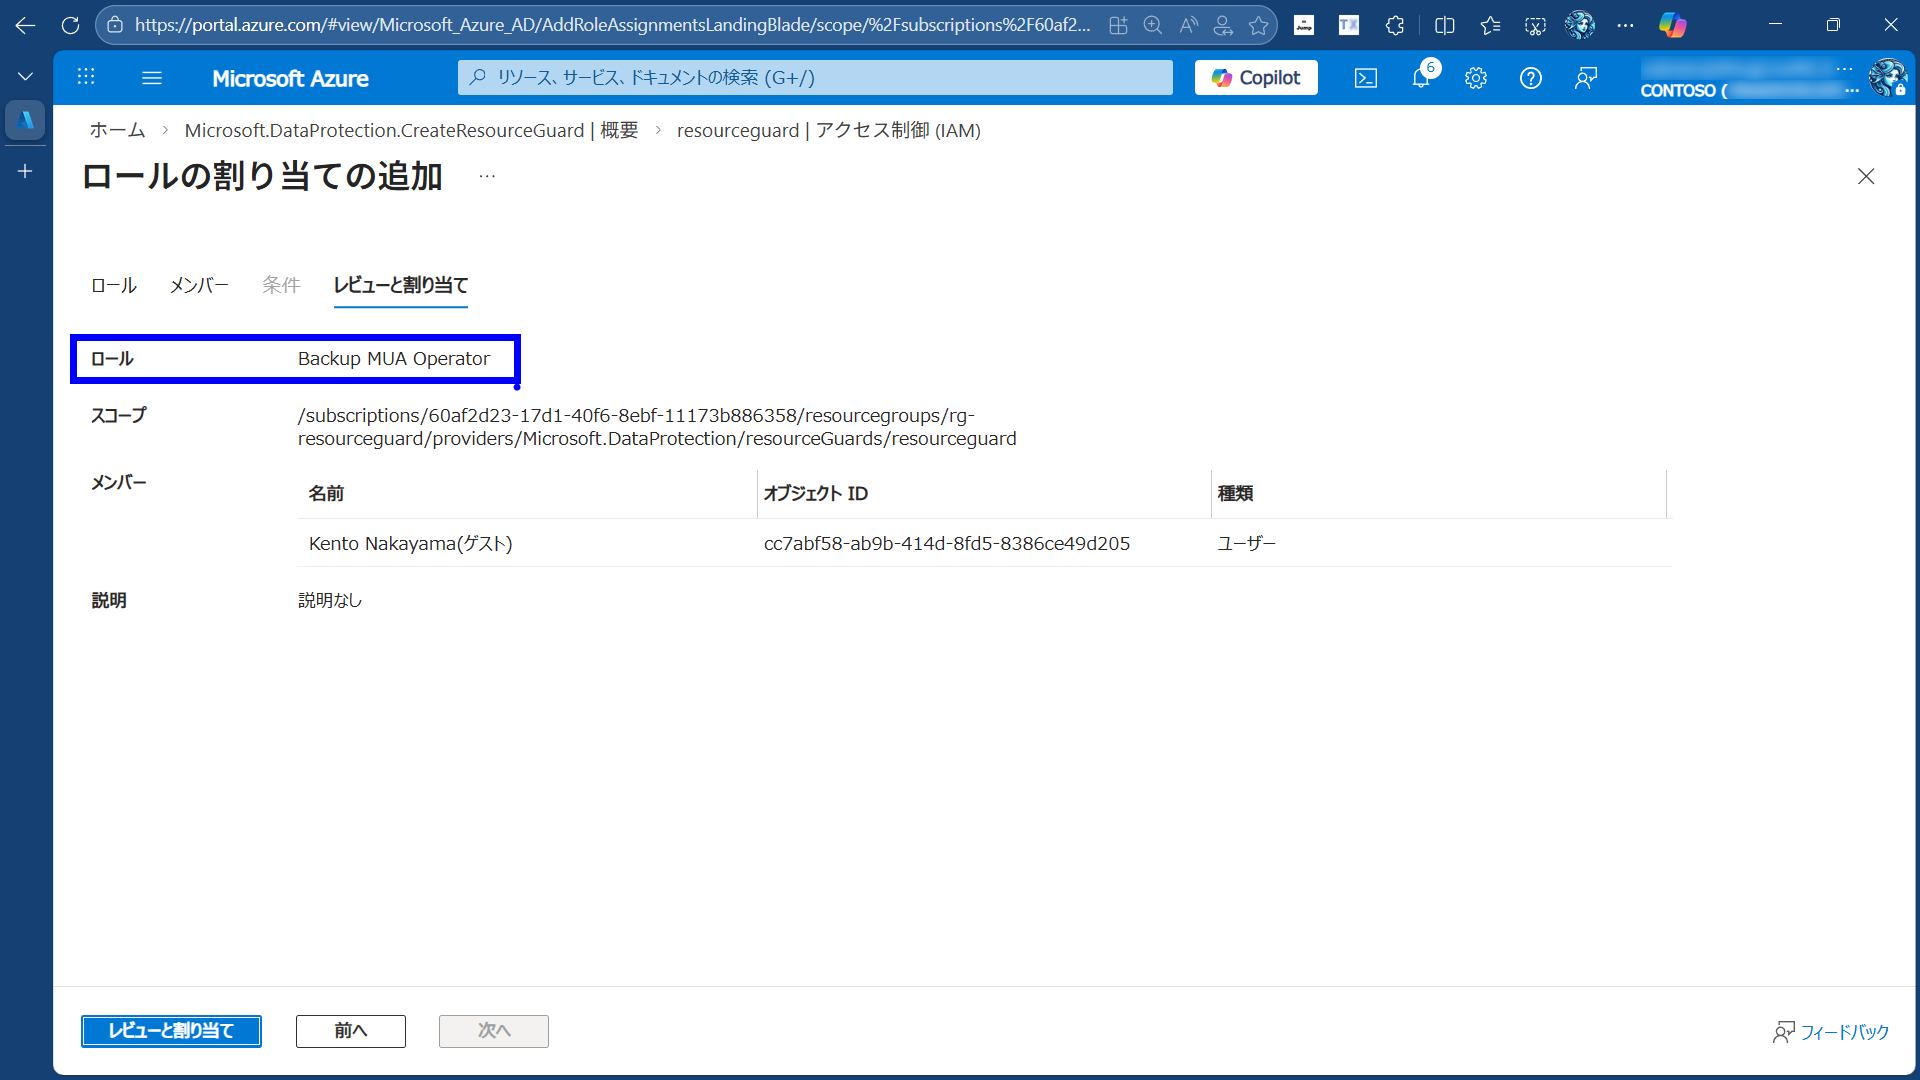The width and height of the screenshot is (1920, 1080).
Task: Click the Azure logo in the left sidebar
Action: (x=25, y=120)
